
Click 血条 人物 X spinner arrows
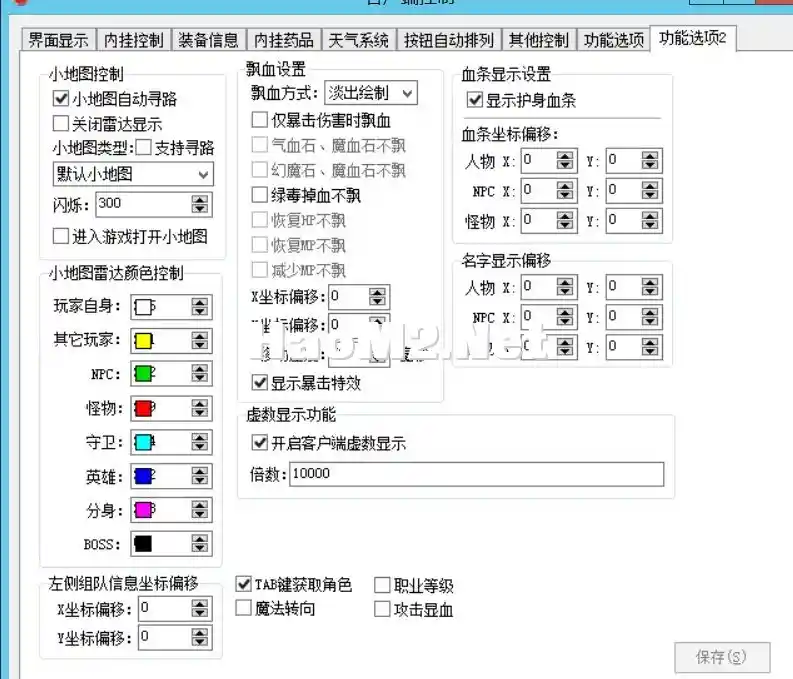pyautogui.click(x=565, y=161)
